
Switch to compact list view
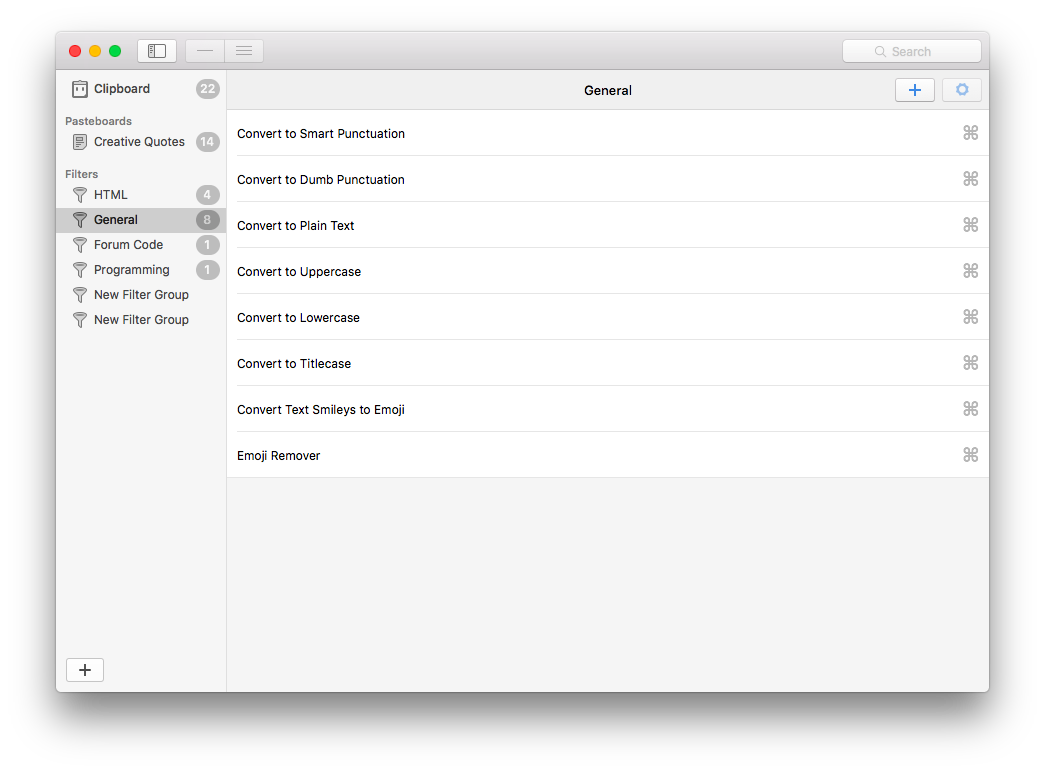point(205,51)
